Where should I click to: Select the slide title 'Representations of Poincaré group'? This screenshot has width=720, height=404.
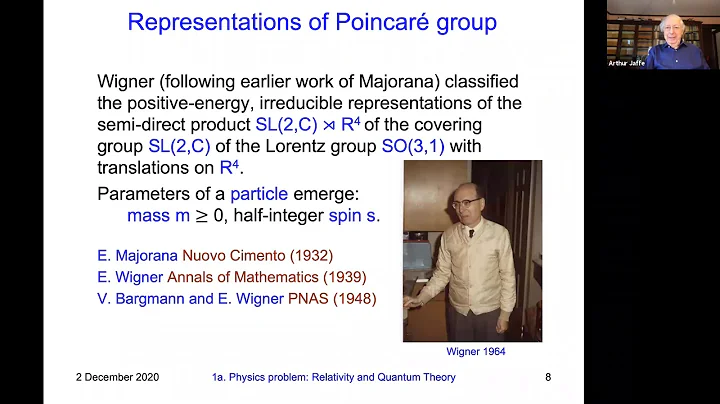[x=312, y=22]
